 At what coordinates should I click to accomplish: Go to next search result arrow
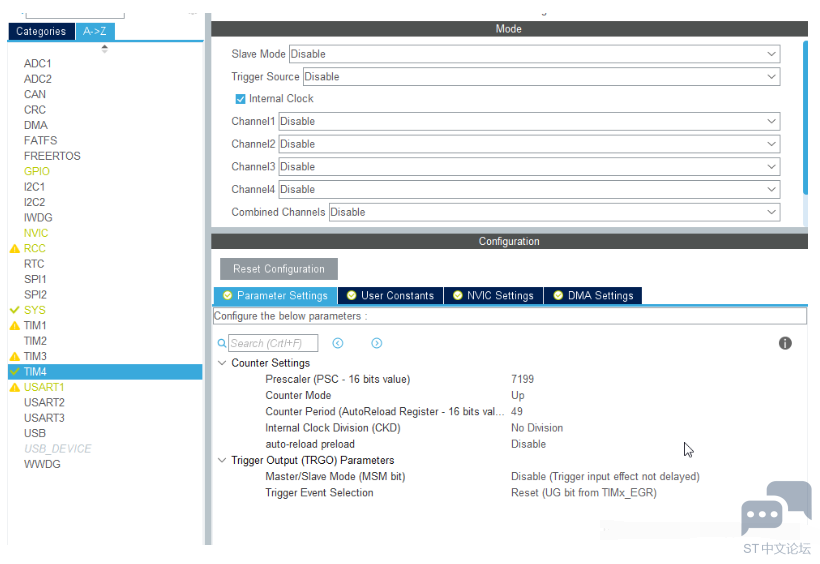click(x=377, y=343)
